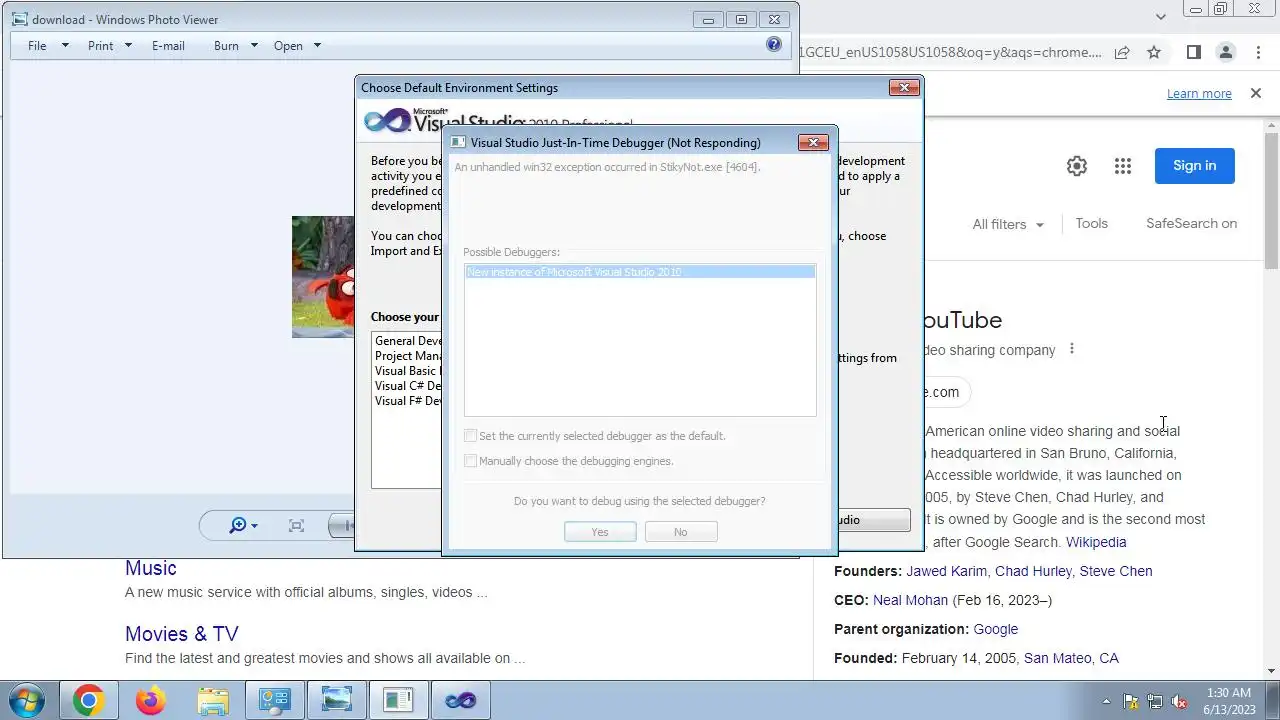Open the Wikipedia source link

1096,542
